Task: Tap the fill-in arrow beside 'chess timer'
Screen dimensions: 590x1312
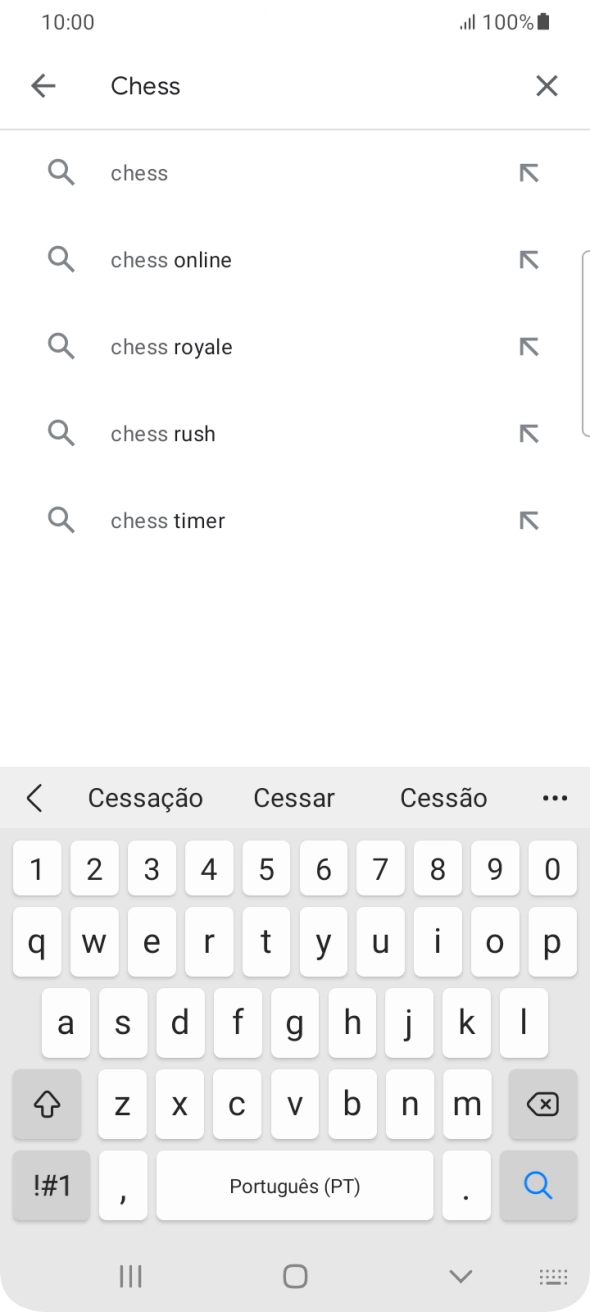Action: pos(527,520)
